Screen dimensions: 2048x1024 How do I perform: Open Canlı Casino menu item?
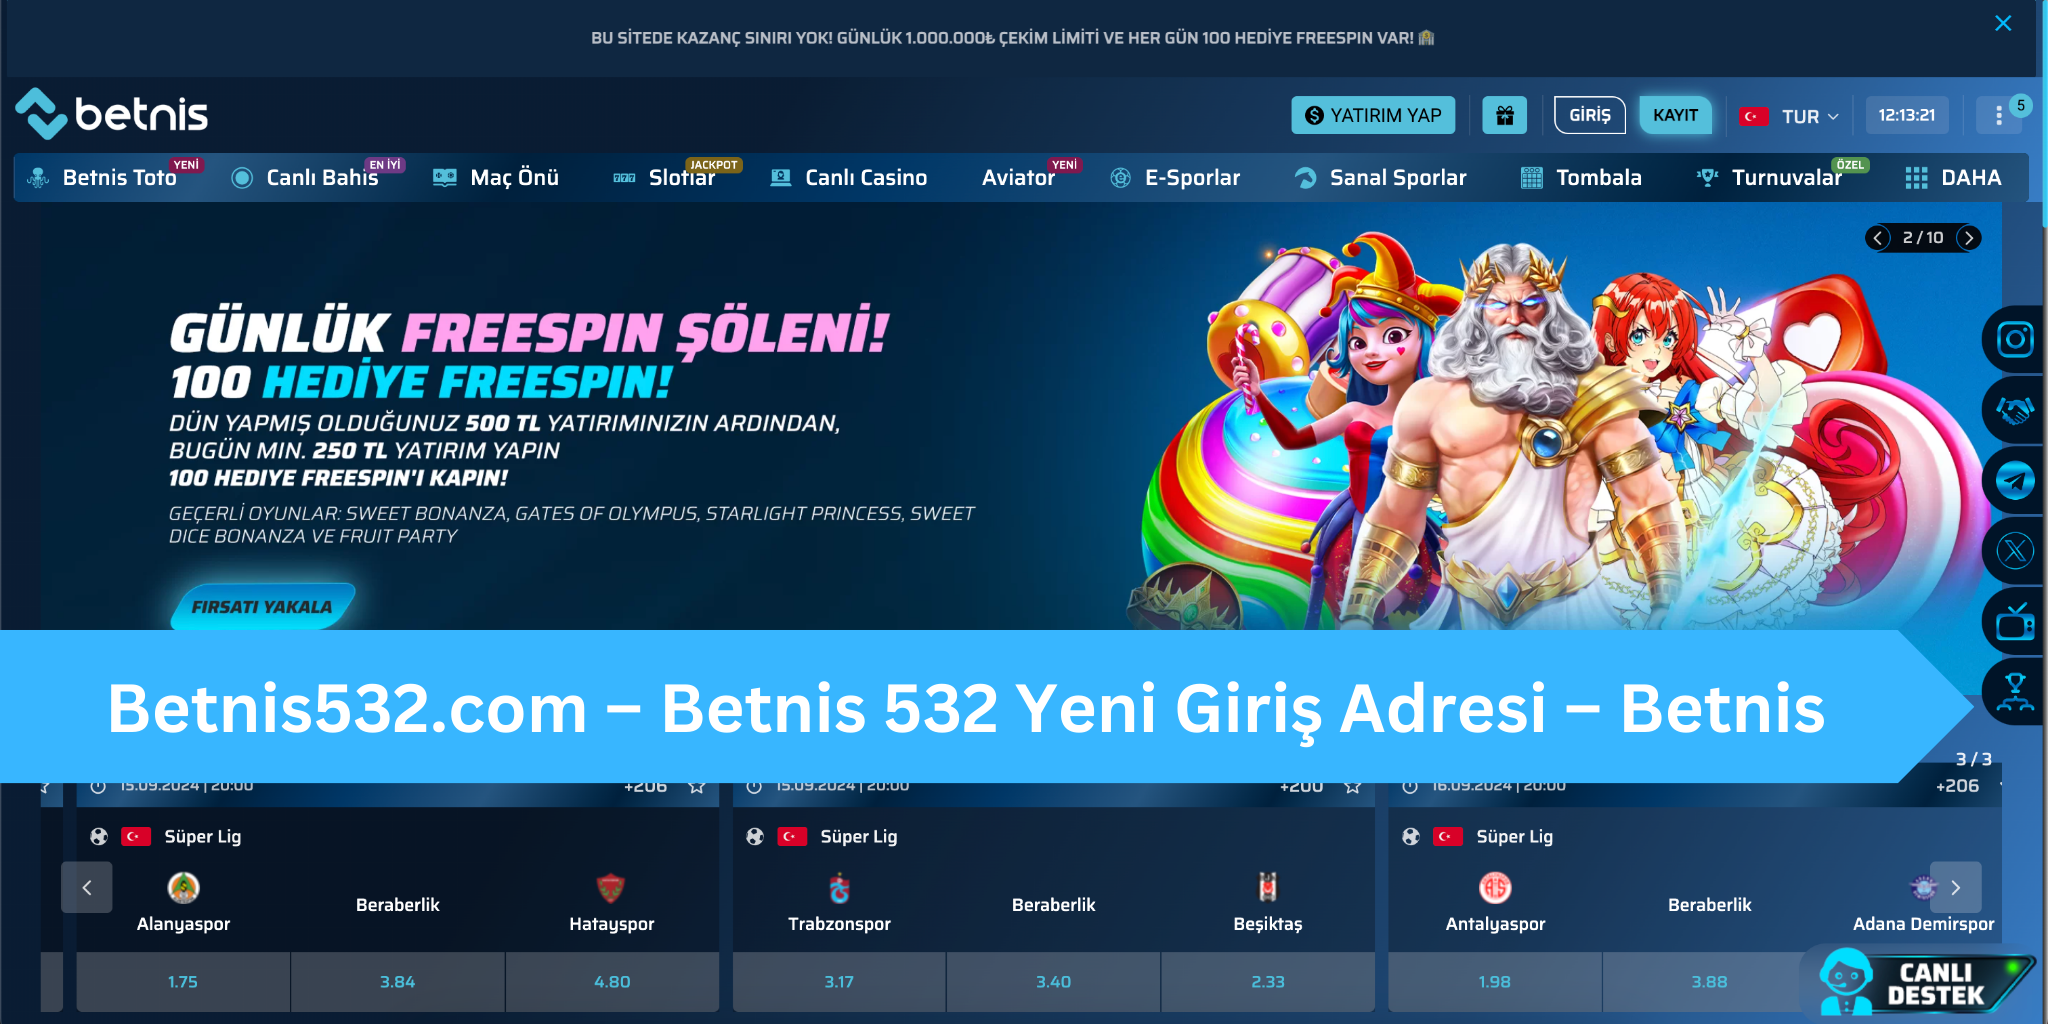coord(850,178)
